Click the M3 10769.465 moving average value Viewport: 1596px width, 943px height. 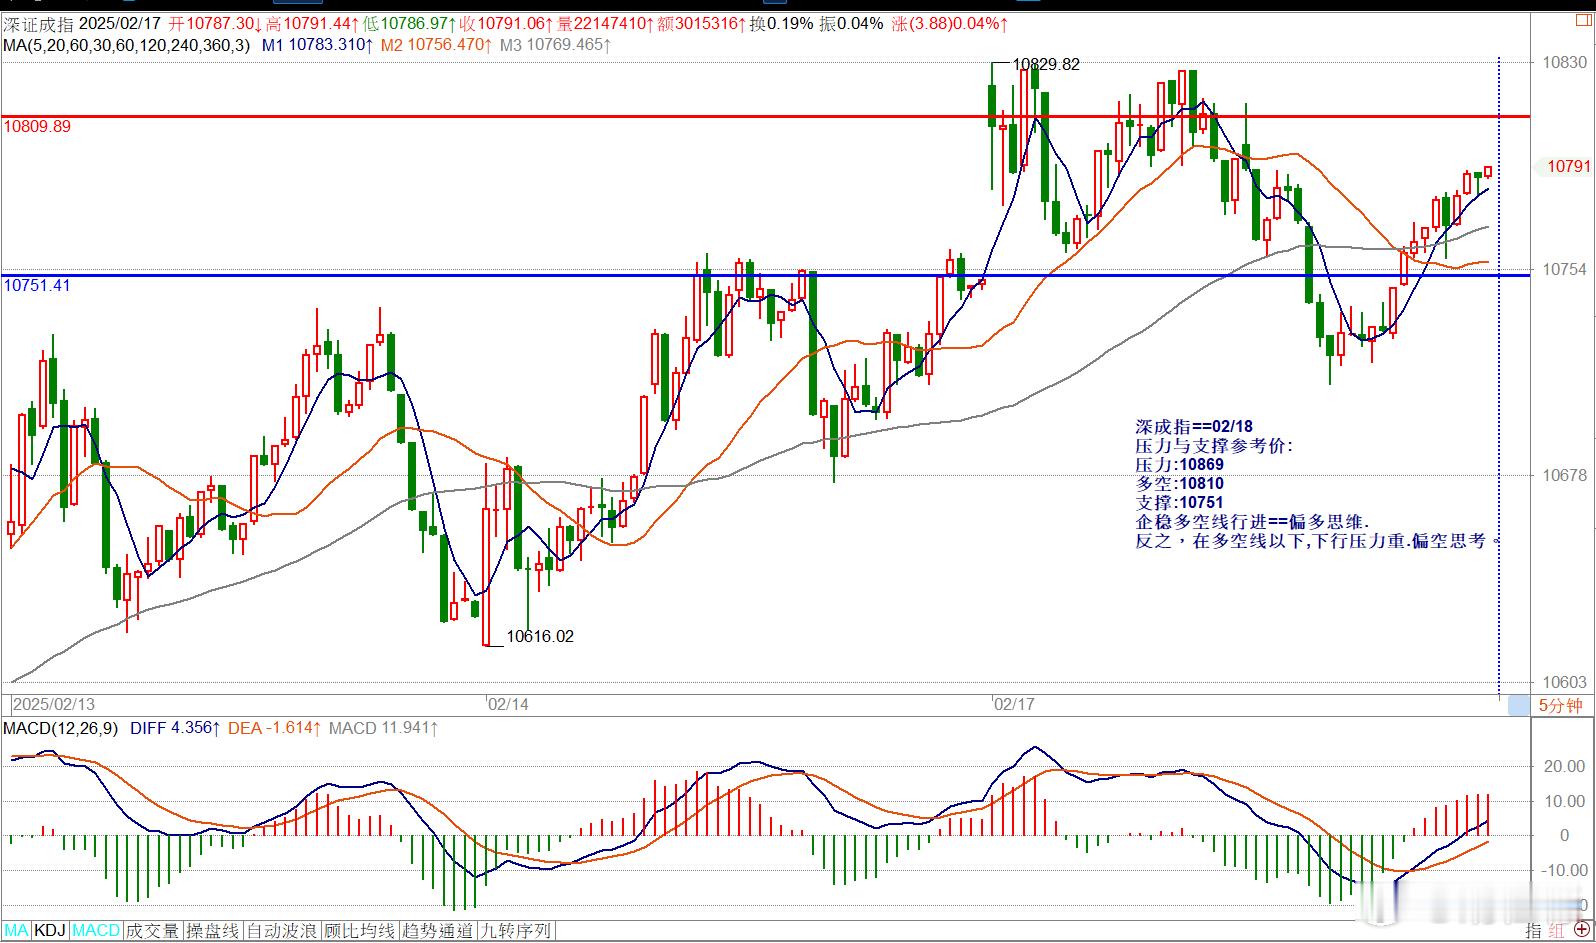point(555,44)
